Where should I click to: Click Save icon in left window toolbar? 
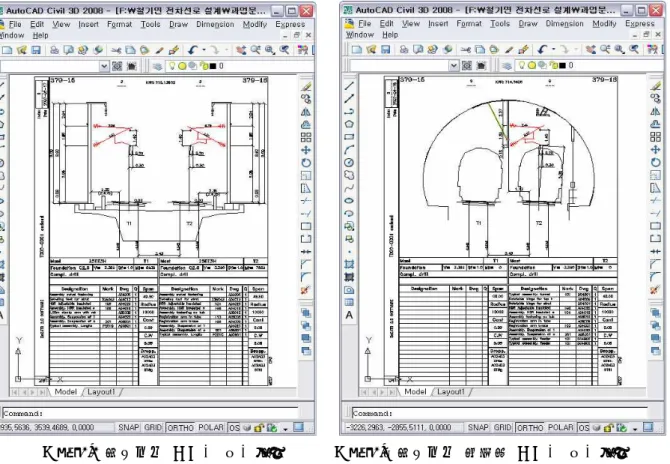pos(36,50)
